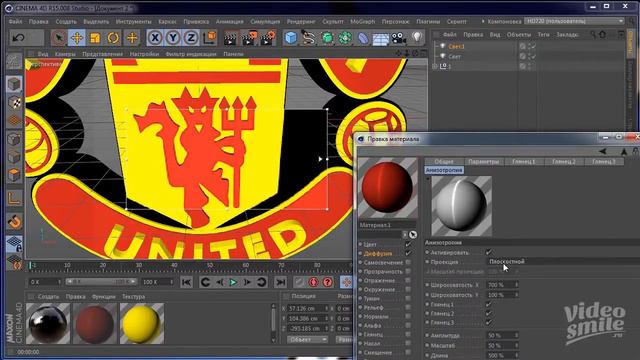Click the red material preview sphere in the editor

387,187
